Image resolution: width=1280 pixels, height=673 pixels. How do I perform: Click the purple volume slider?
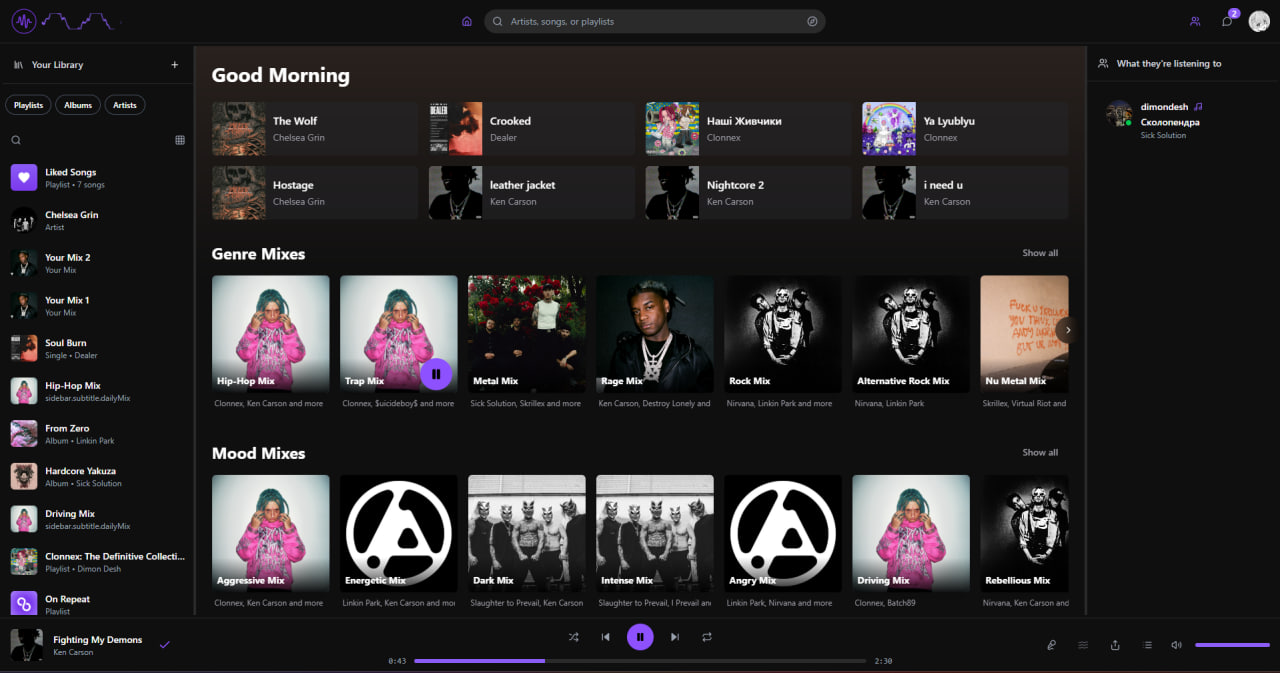pos(1232,645)
